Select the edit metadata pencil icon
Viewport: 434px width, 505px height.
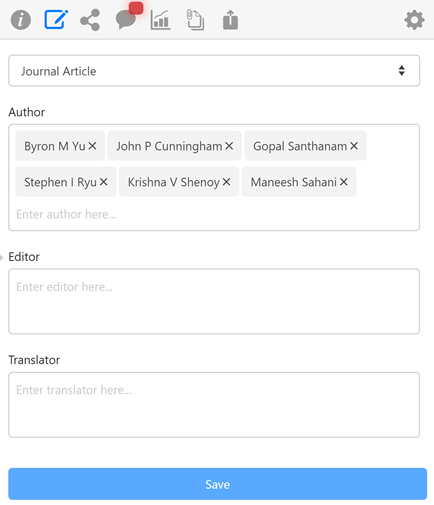[x=56, y=20]
